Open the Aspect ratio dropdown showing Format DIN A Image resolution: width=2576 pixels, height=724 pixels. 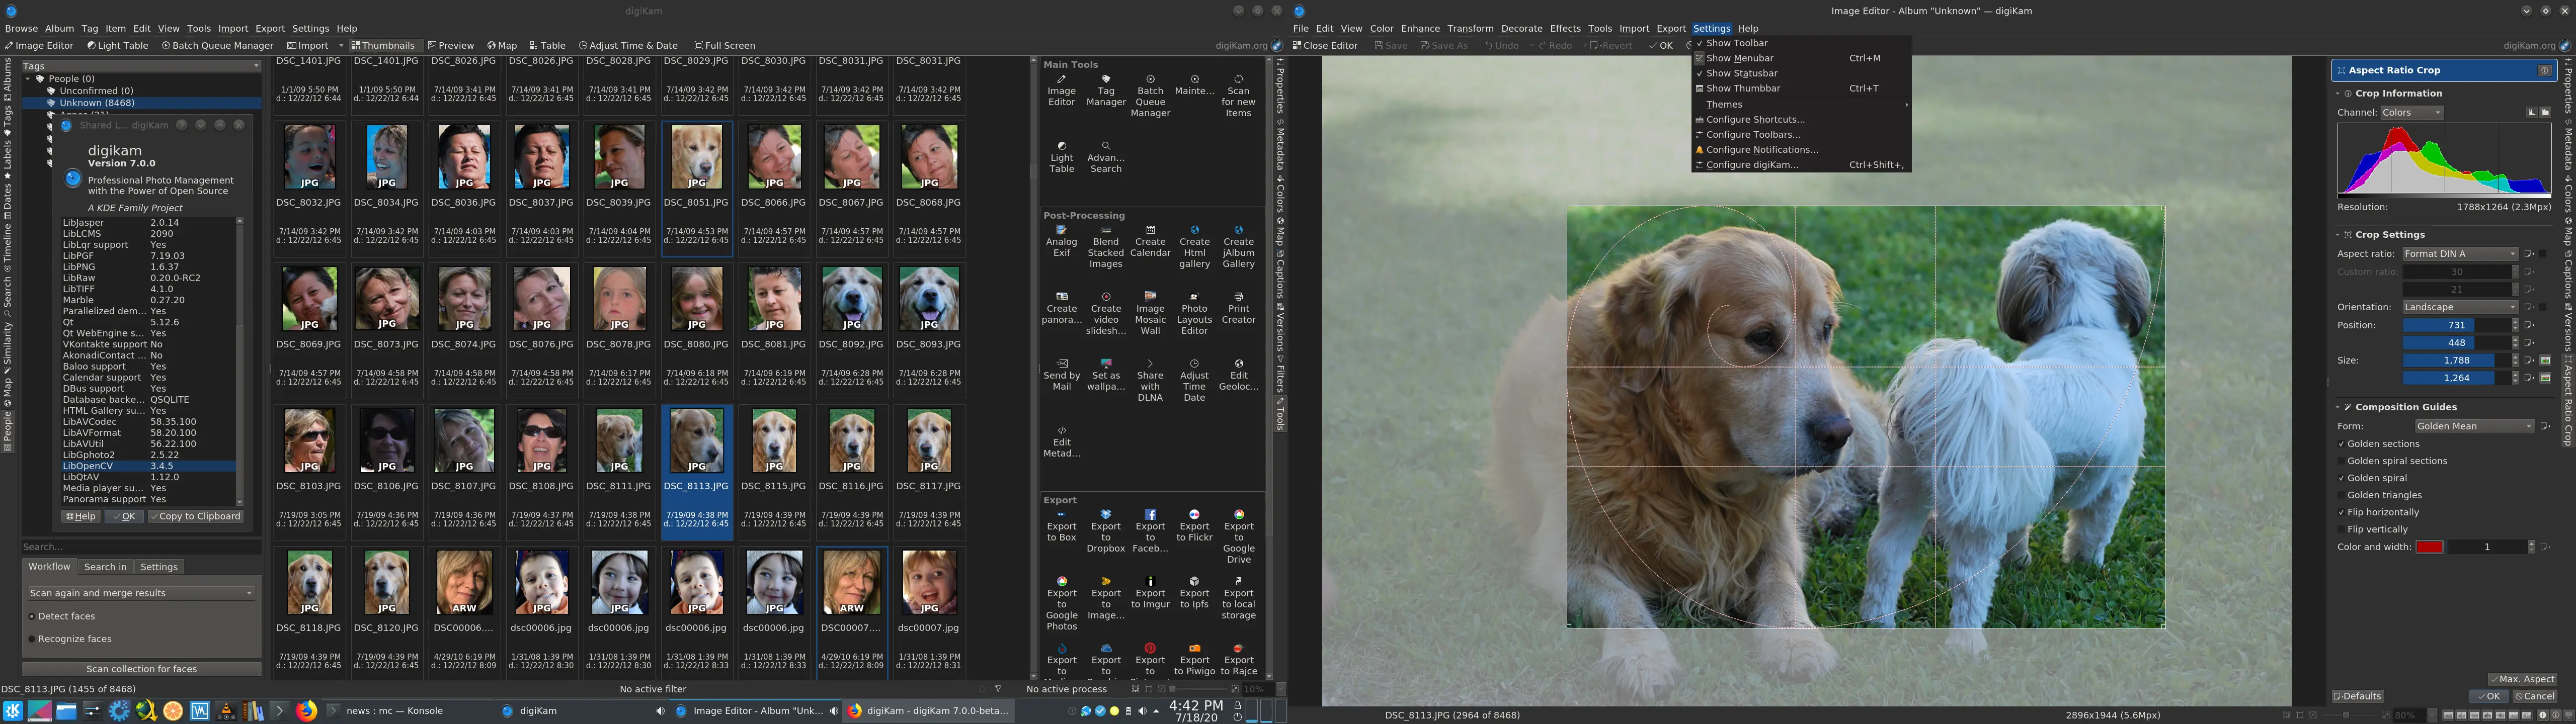click(x=2460, y=253)
